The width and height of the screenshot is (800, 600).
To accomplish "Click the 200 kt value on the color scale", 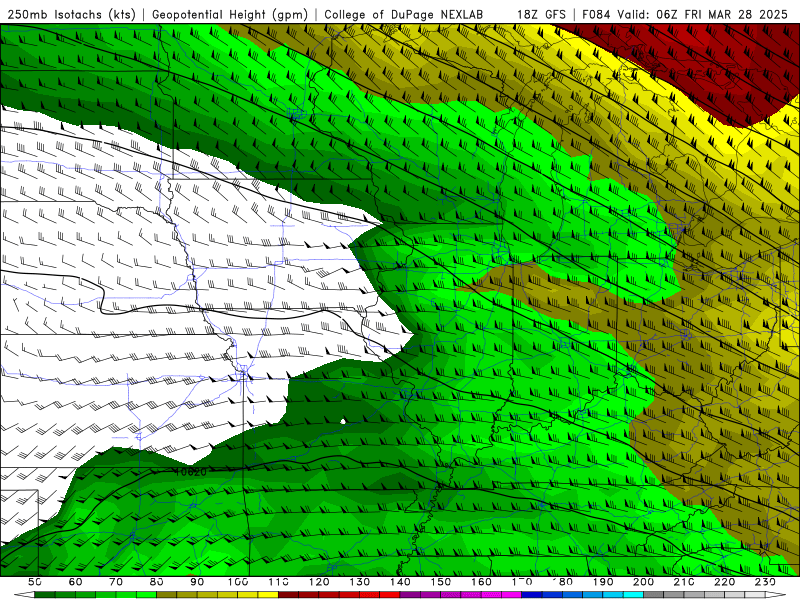I will point(644,582).
